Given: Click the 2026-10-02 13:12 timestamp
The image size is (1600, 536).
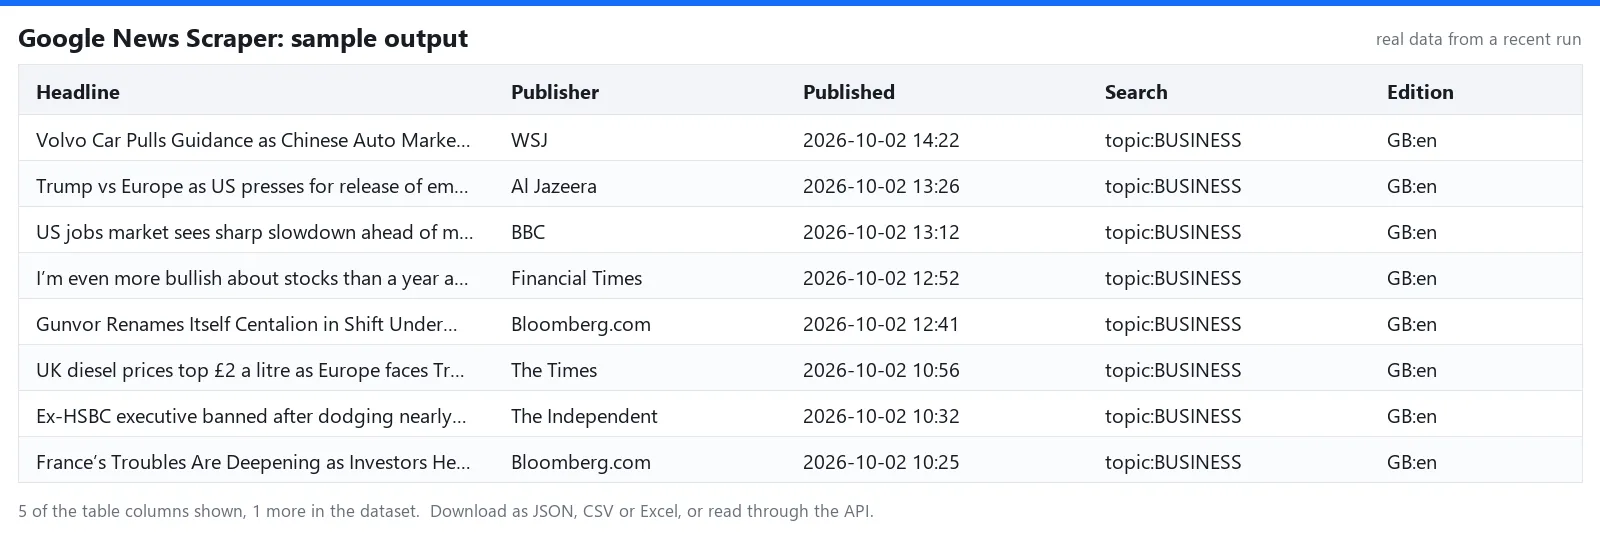Looking at the screenshot, I should click(881, 232).
